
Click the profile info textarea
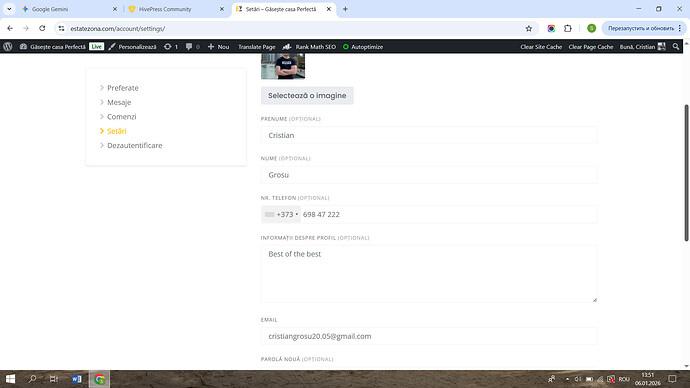point(429,274)
